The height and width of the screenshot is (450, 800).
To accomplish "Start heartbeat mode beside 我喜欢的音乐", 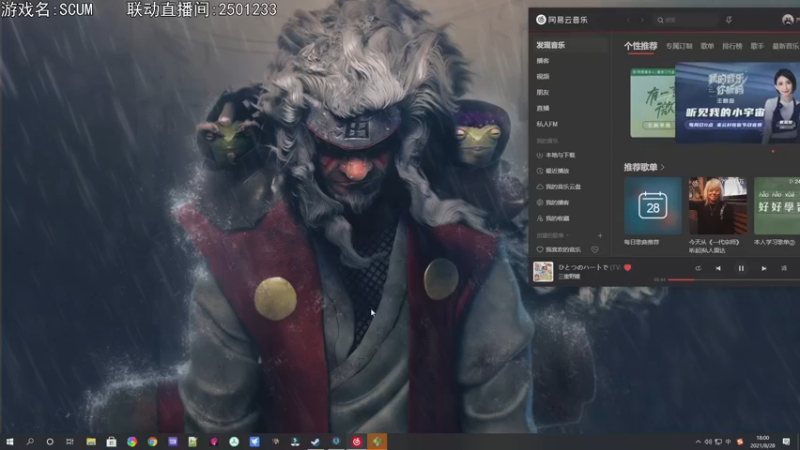I will coord(595,249).
